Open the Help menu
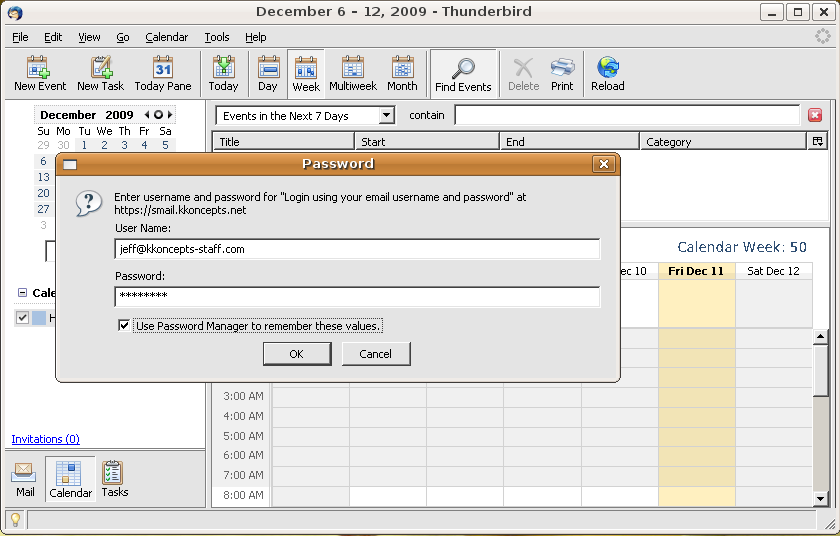Image resolution: width=840 pixels, height=536 pixels. click(x=256, y=37)
